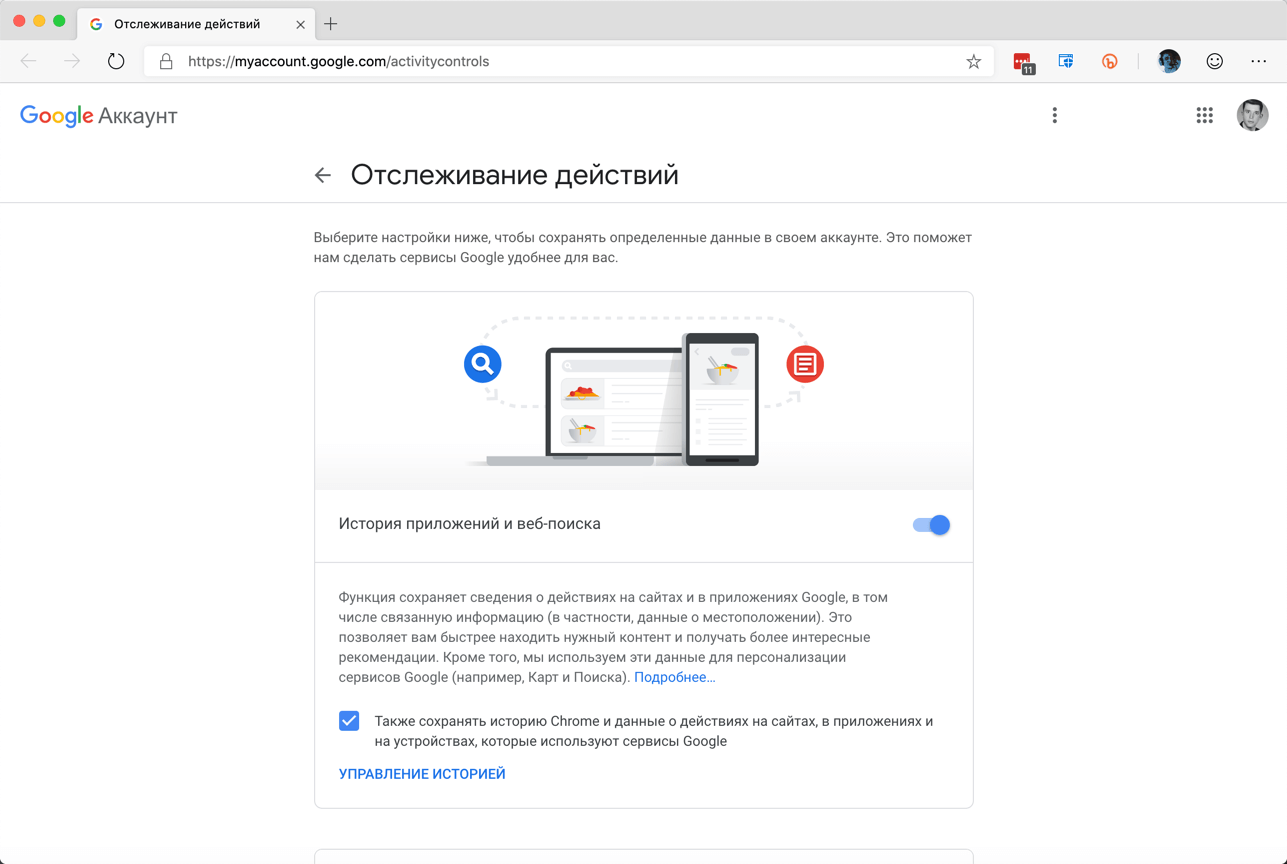The height and width of the screenshot is (864, 1287).
Task: Open the orange Bing rewards extension icon
Action: [x=1109, y=61]
